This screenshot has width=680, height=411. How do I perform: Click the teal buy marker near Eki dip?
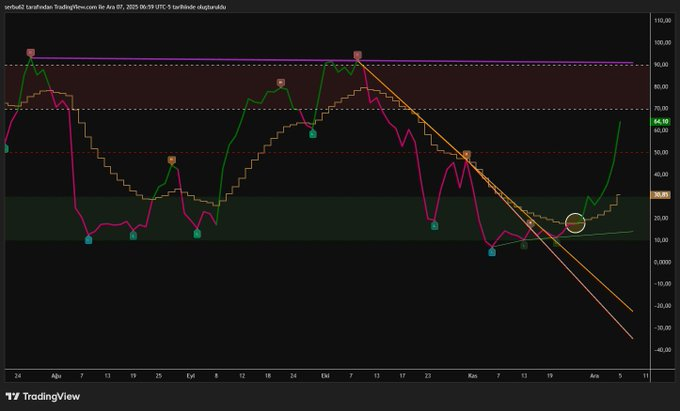coord(313,134)
